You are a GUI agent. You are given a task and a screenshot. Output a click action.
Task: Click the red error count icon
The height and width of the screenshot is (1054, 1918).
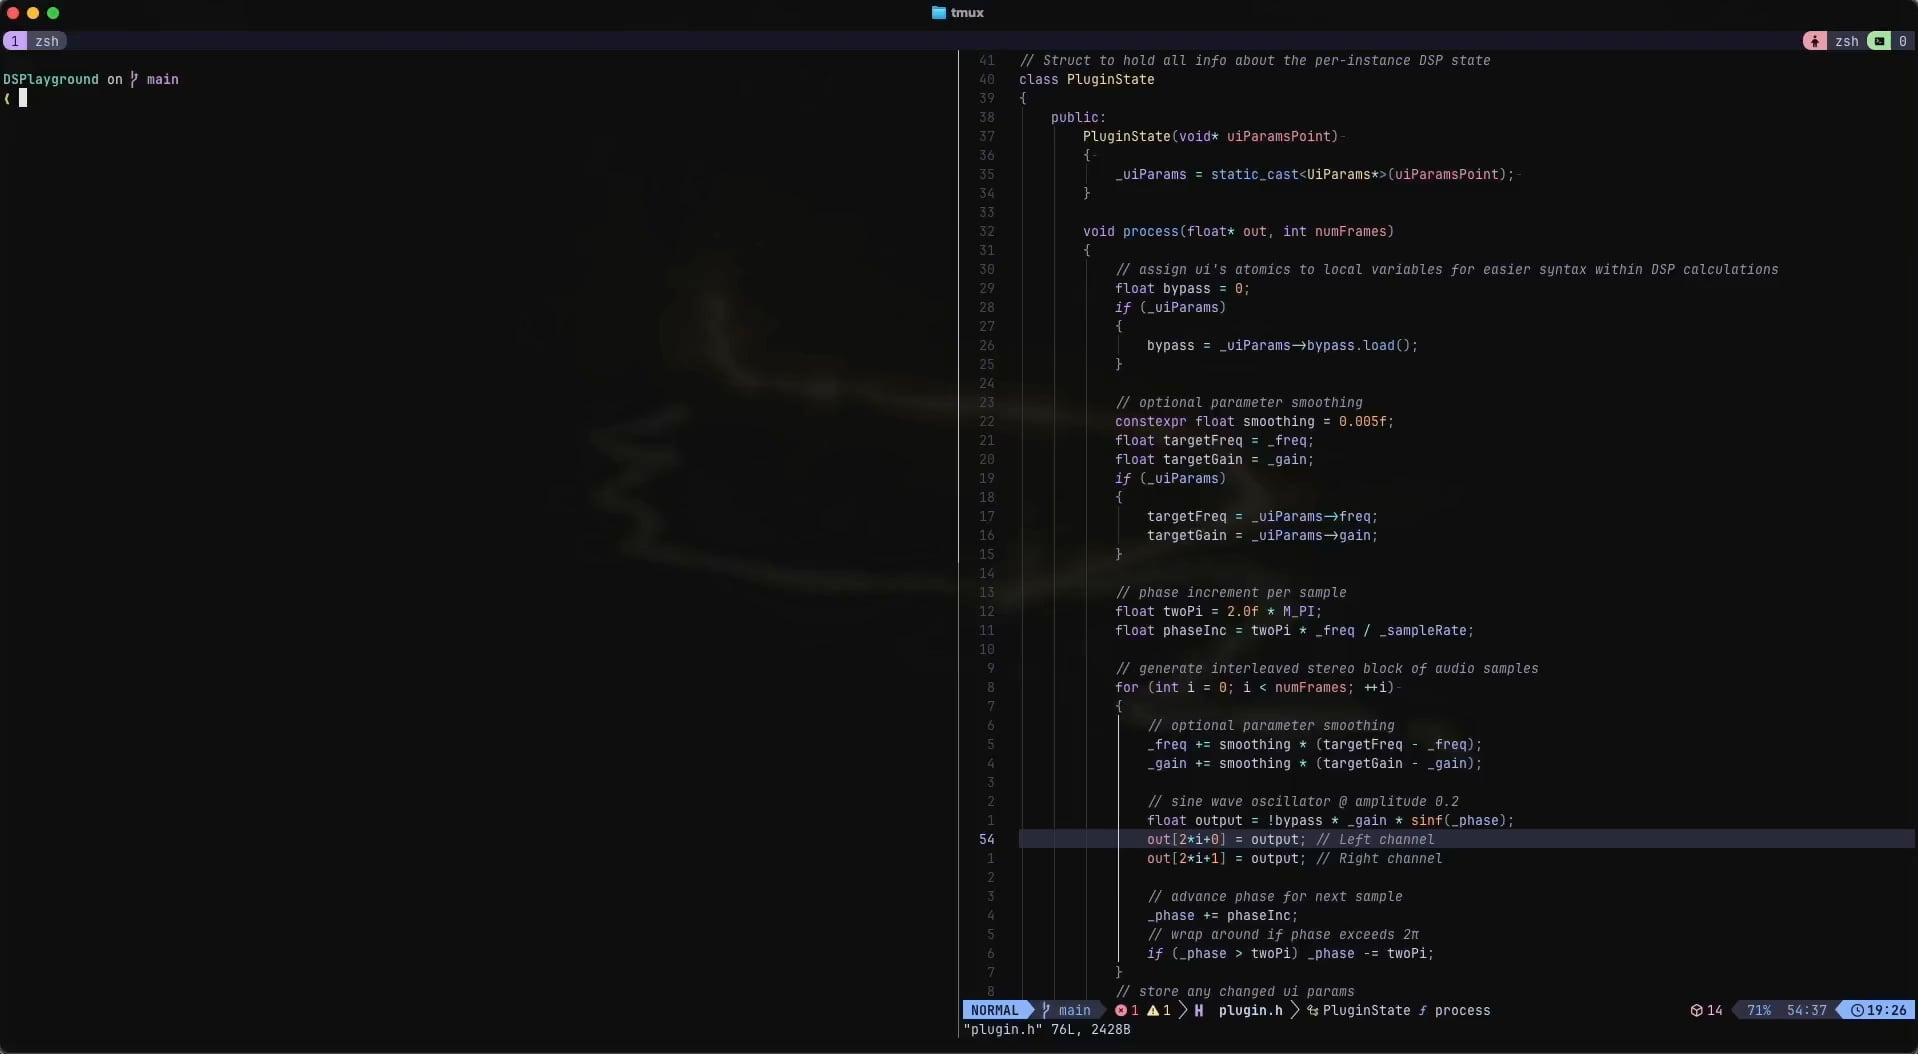pos(1120,1010)
